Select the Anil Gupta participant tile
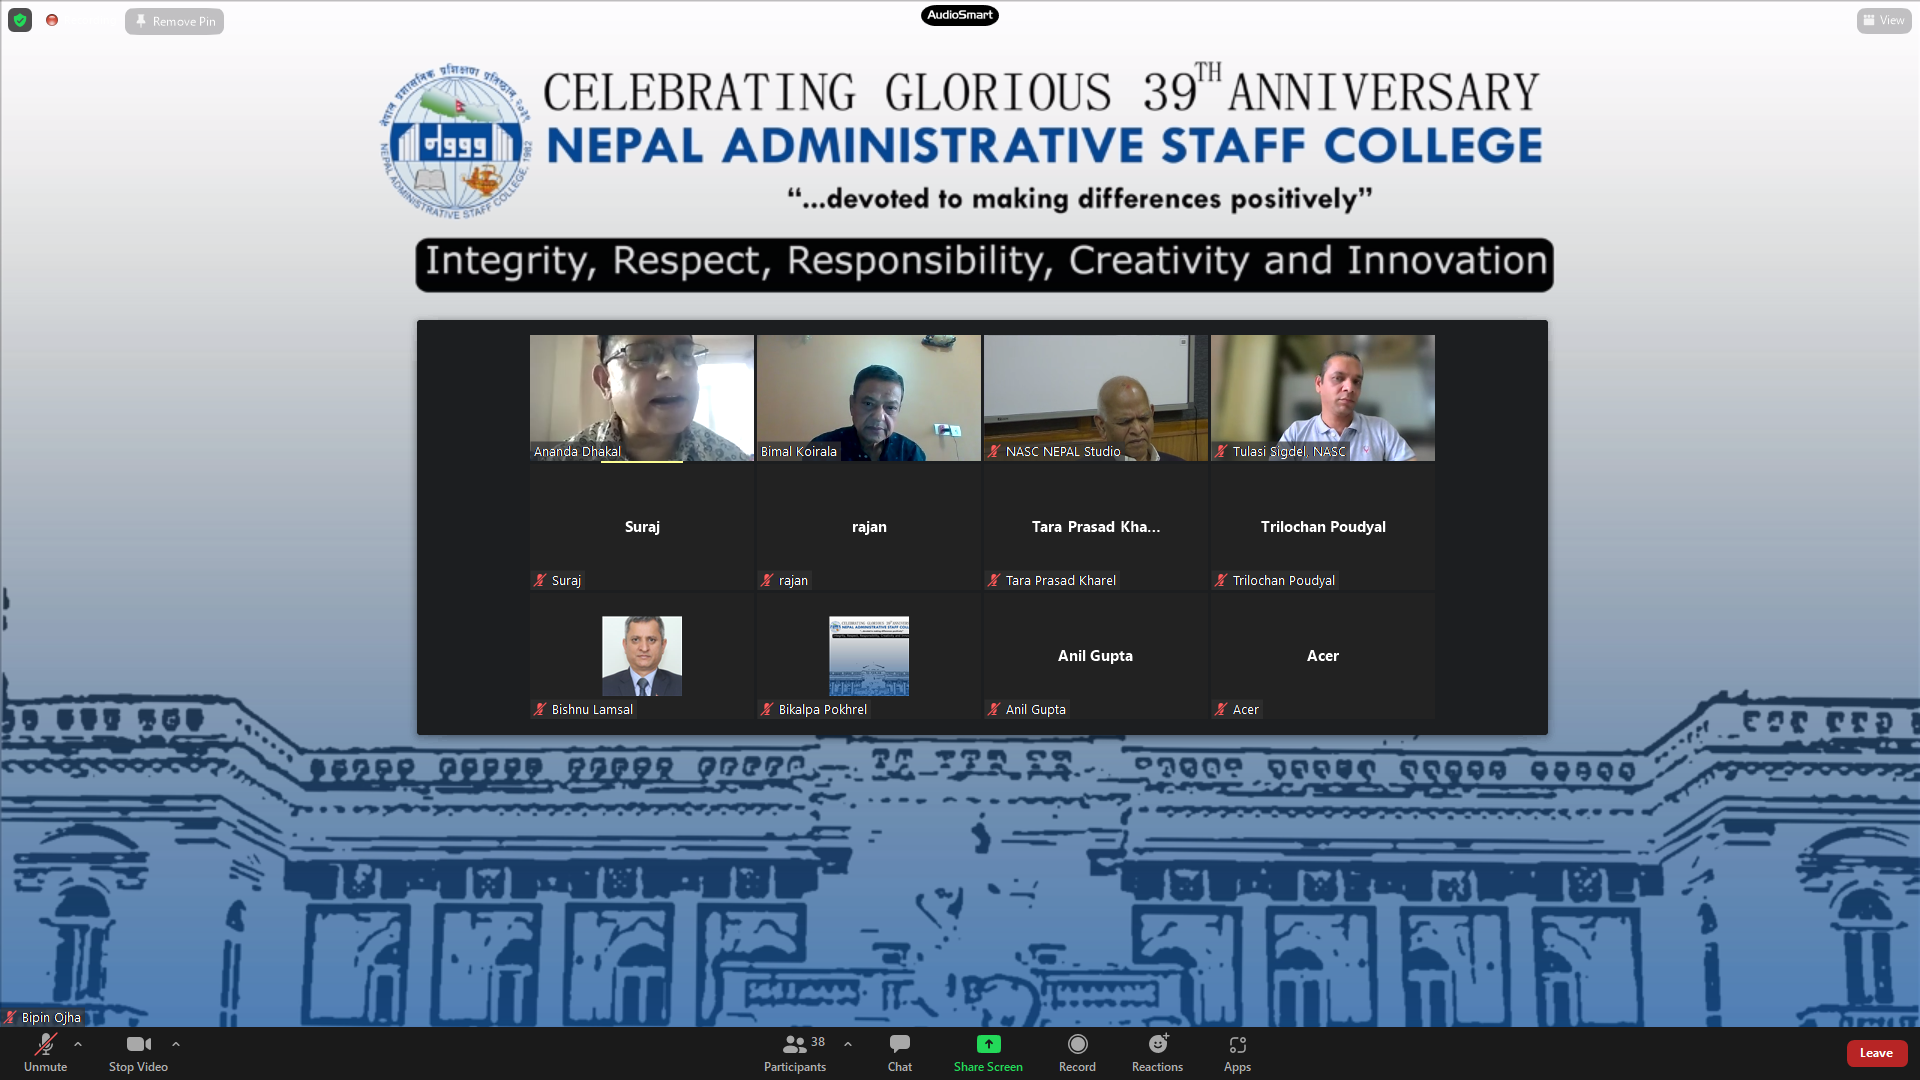This screenshot has width=1920, height=1080. tap(1096, 656)
